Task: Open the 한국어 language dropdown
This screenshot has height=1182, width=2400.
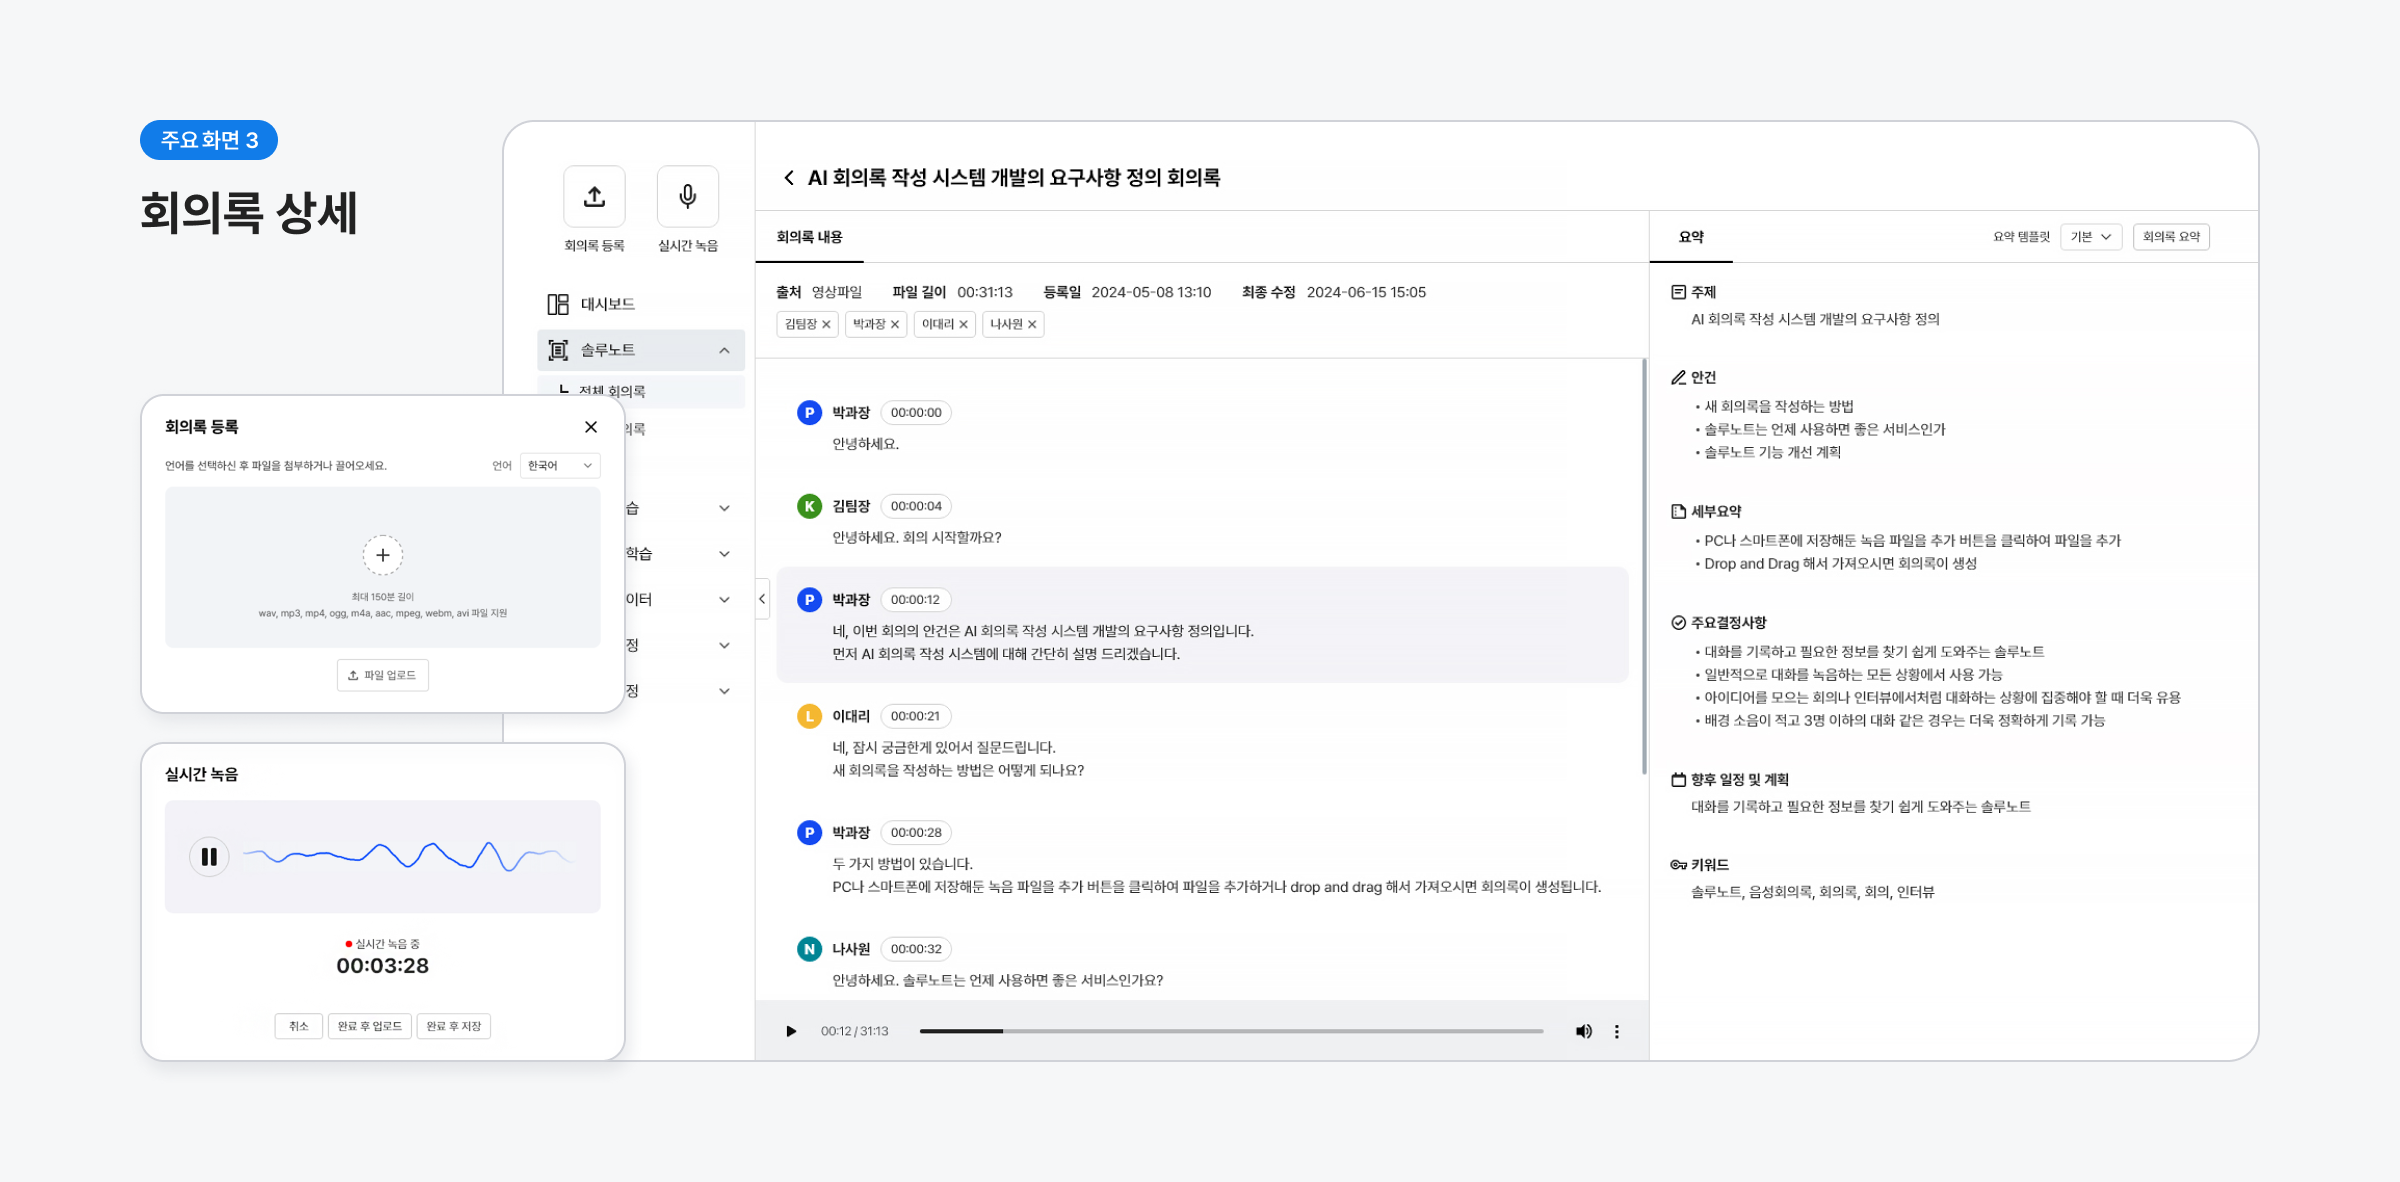Action: (x=559, y=466)
